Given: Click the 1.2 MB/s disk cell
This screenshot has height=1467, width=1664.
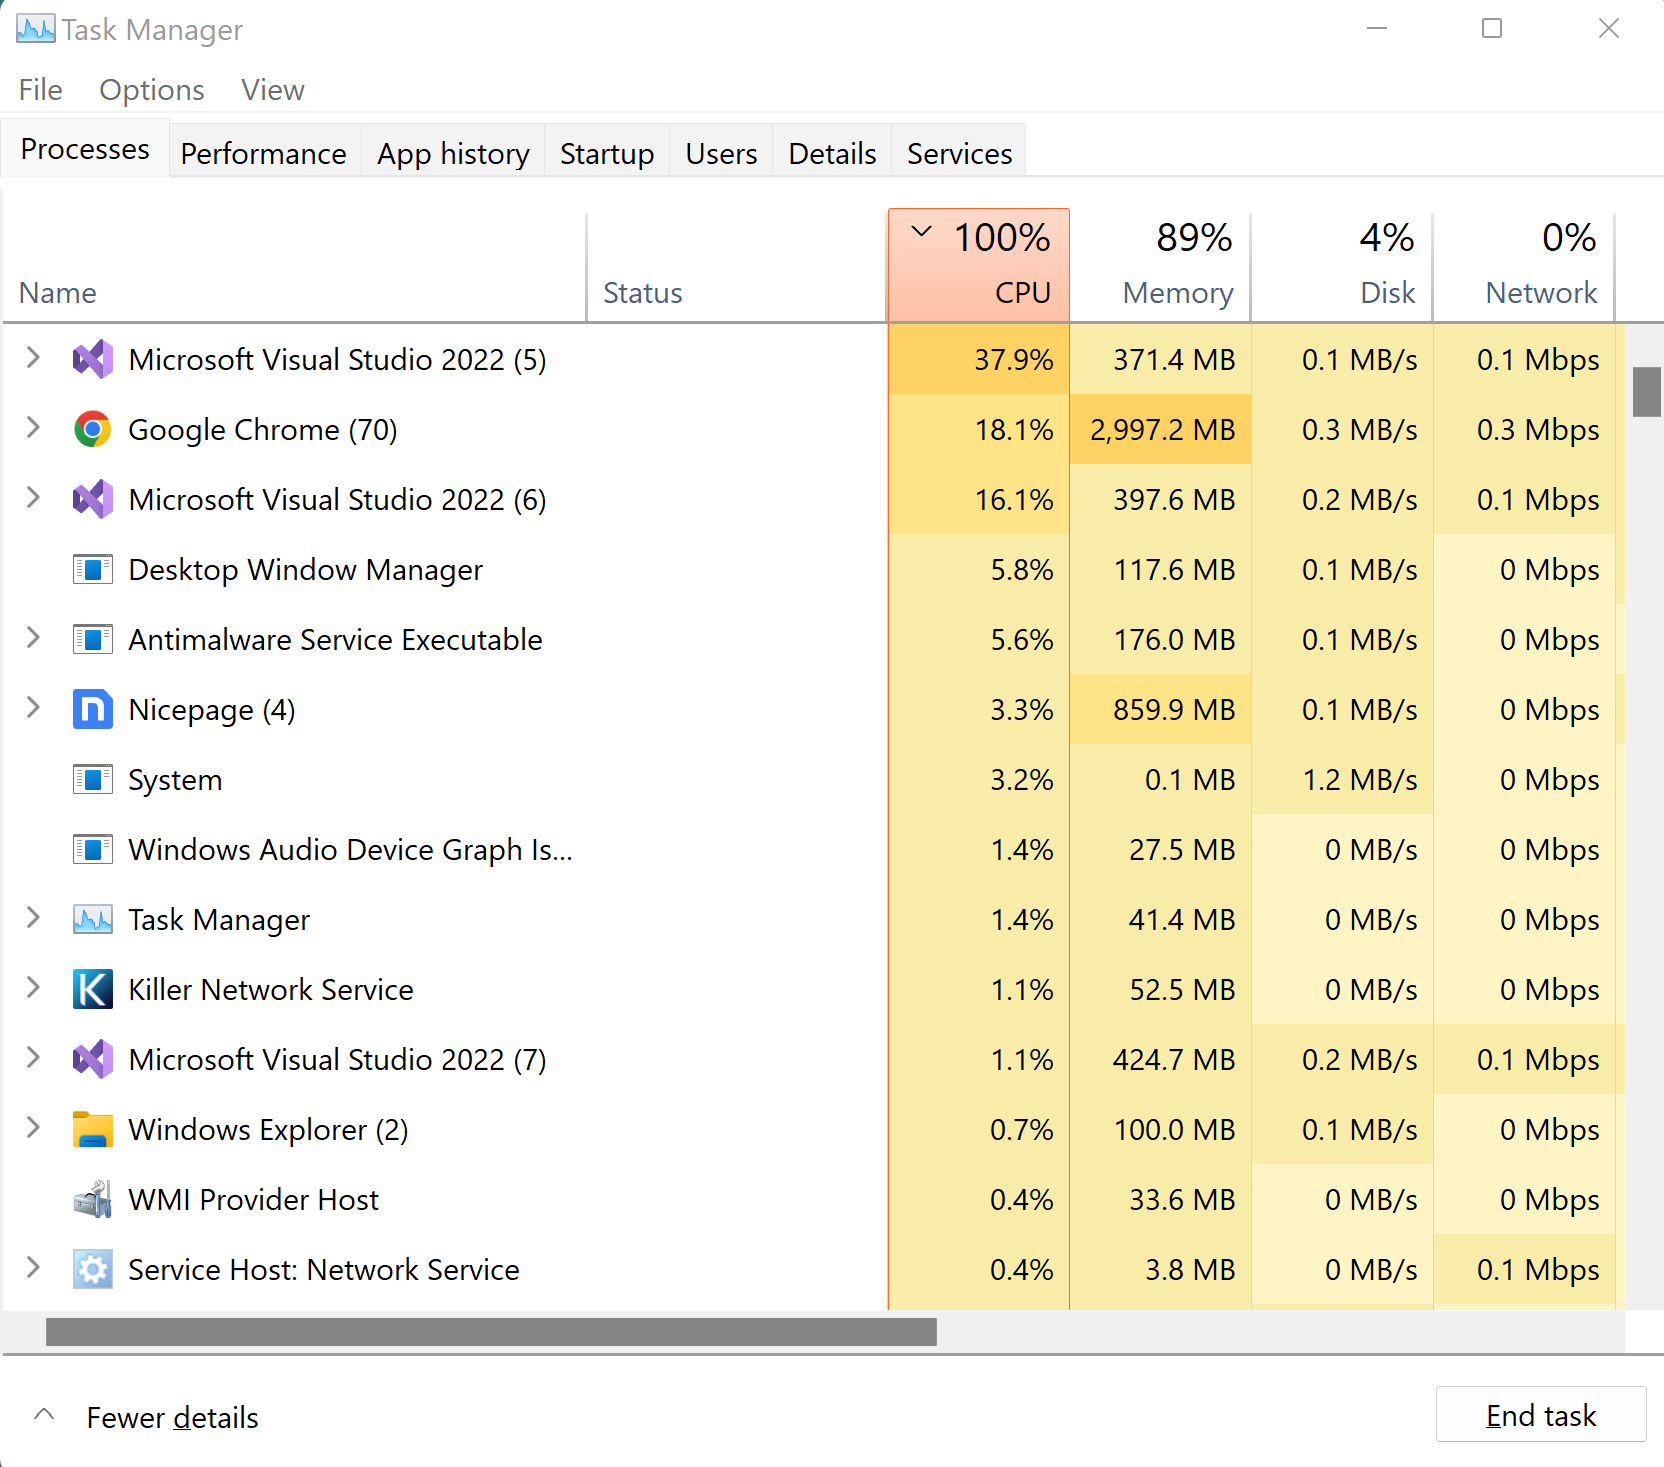Looking at the screenshot, I should pos(1342,779).
